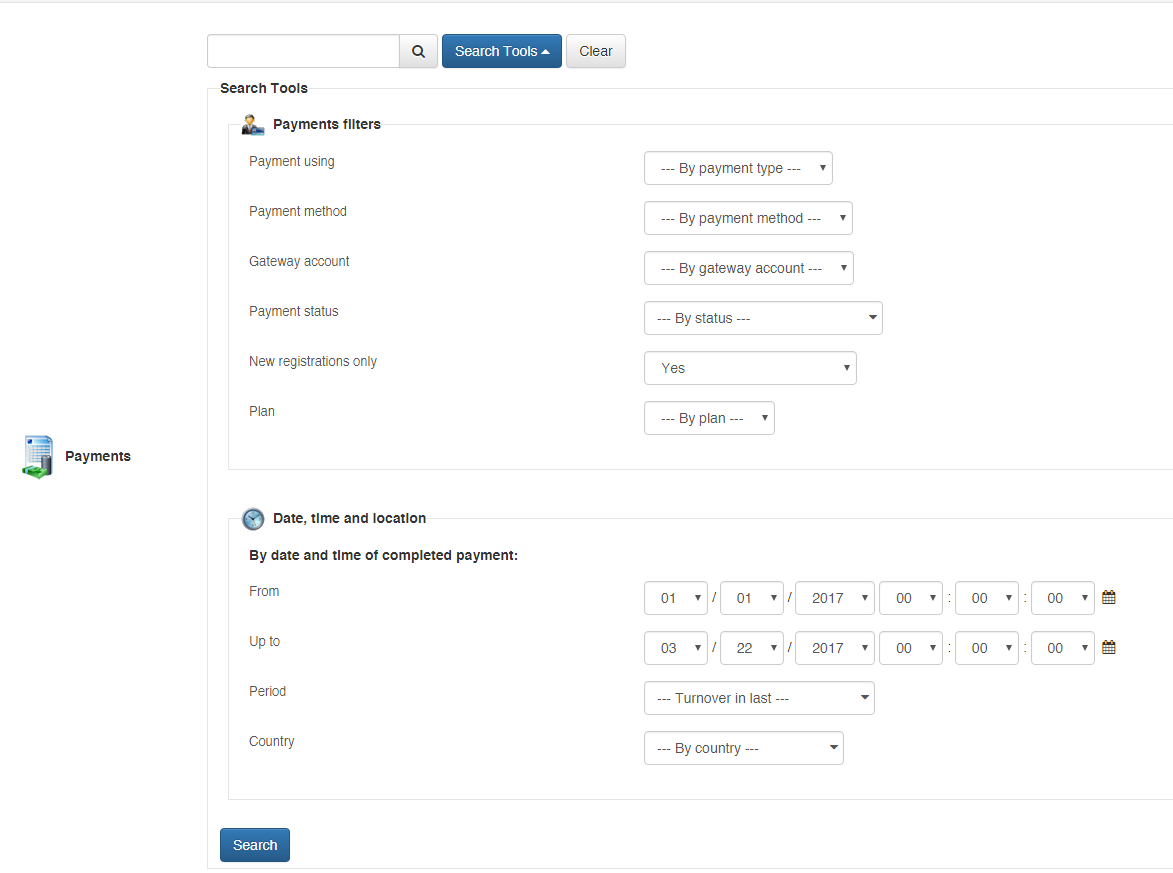The width and height of the screenshot is (1173, 873).
Task: Click the Clear button
Action: [595, 51]
